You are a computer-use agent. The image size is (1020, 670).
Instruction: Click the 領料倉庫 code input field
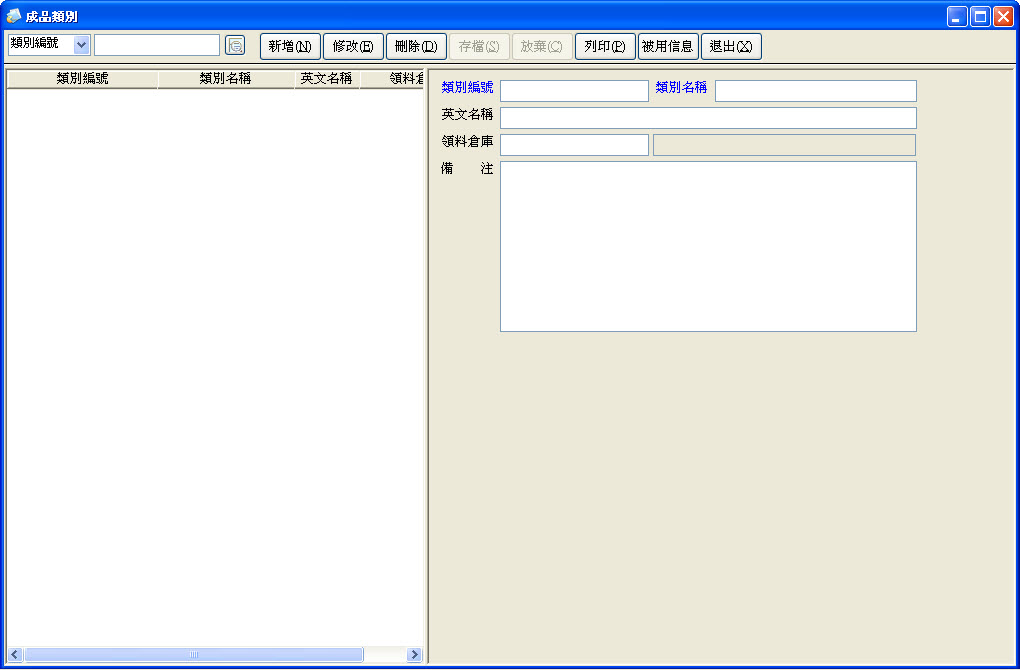(x=574, y=144)
